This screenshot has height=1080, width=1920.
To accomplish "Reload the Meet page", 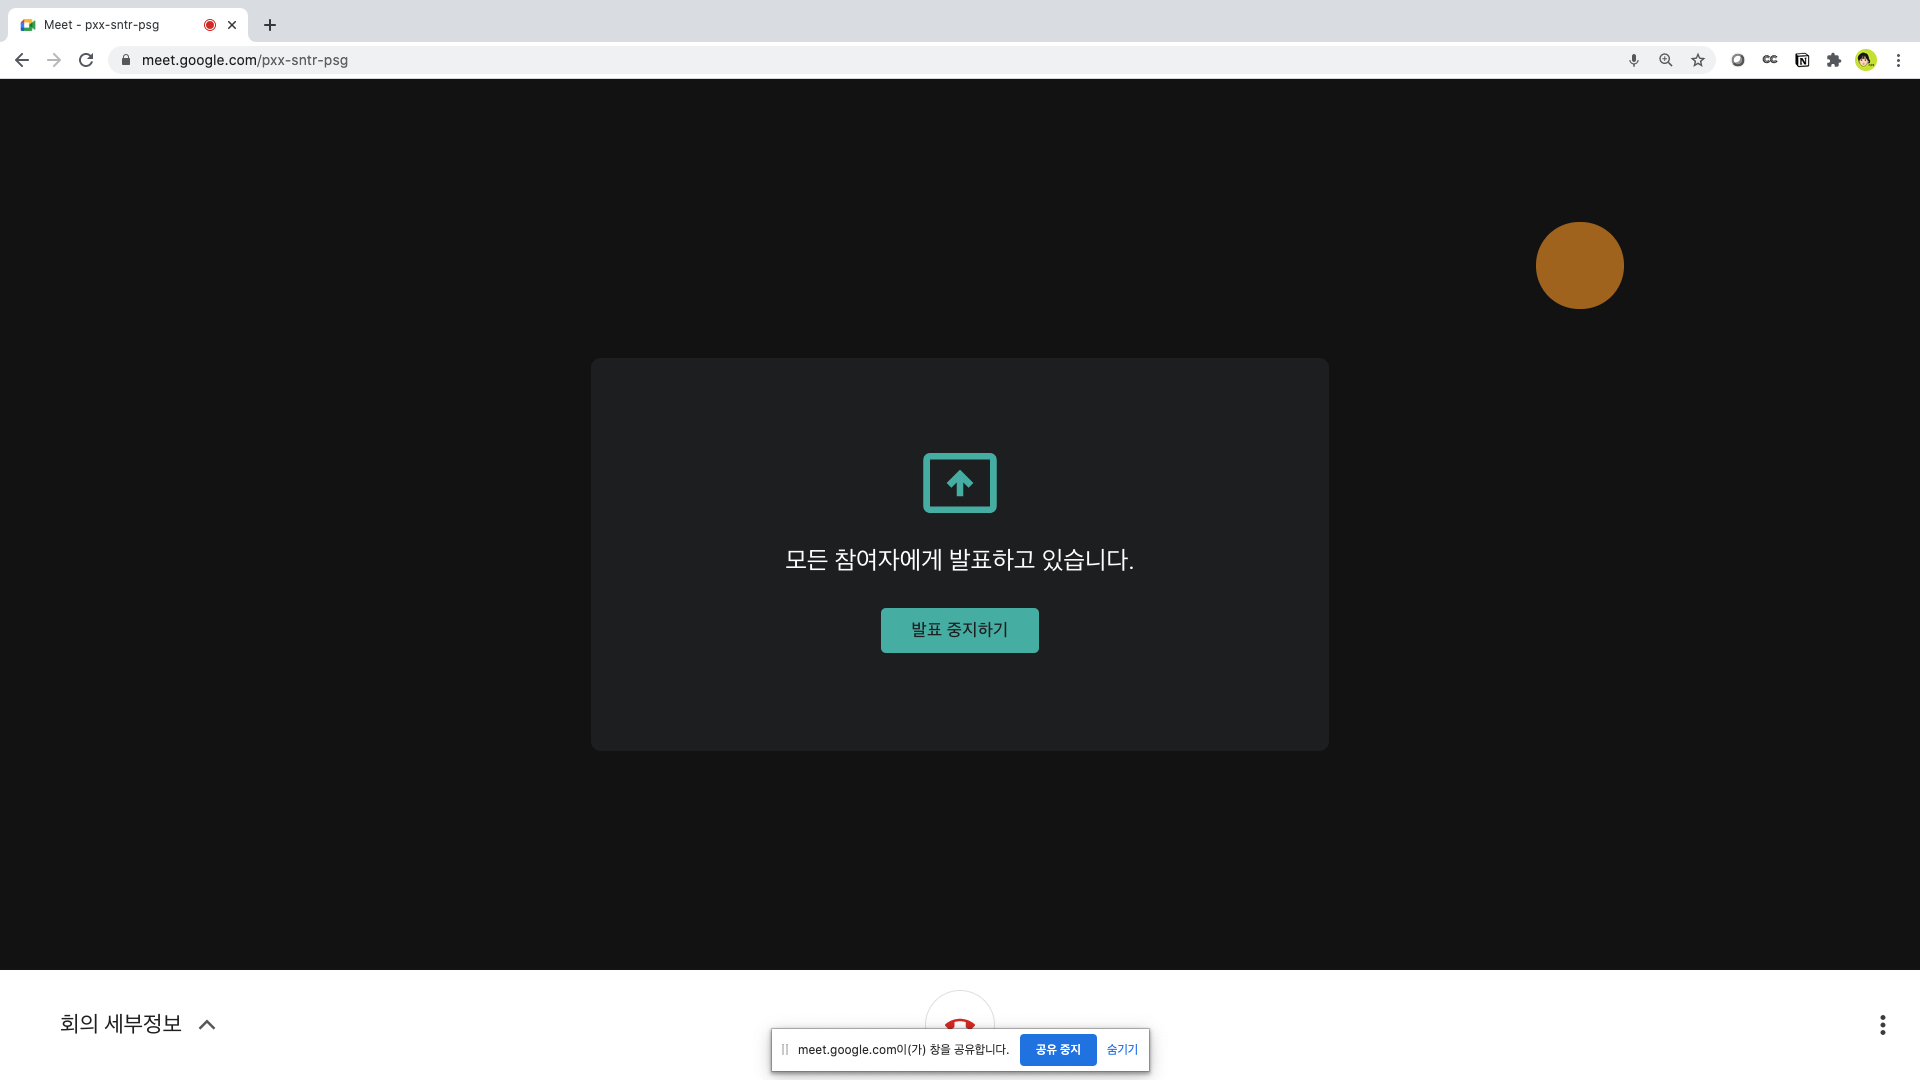I will pyautogui.click(x=86, y=60).
